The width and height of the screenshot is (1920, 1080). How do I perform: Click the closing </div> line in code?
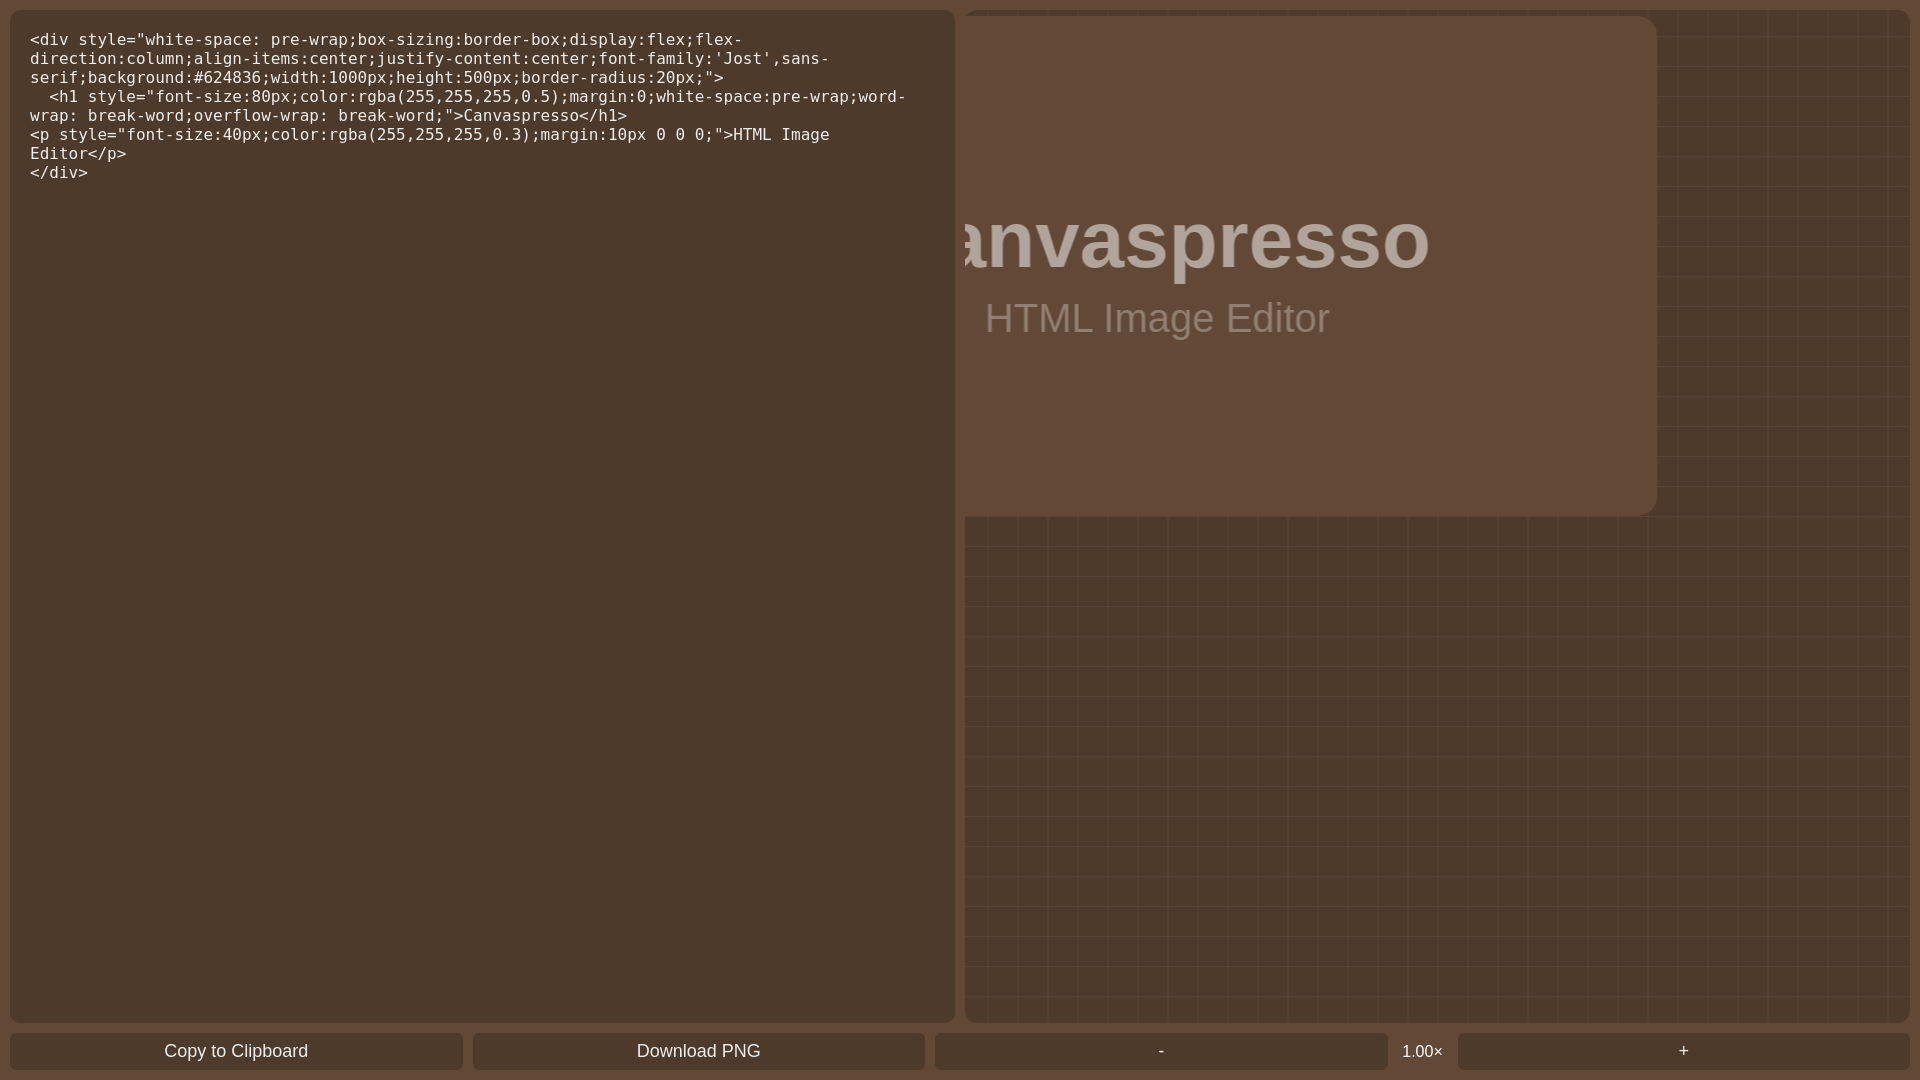click(59, 173)
